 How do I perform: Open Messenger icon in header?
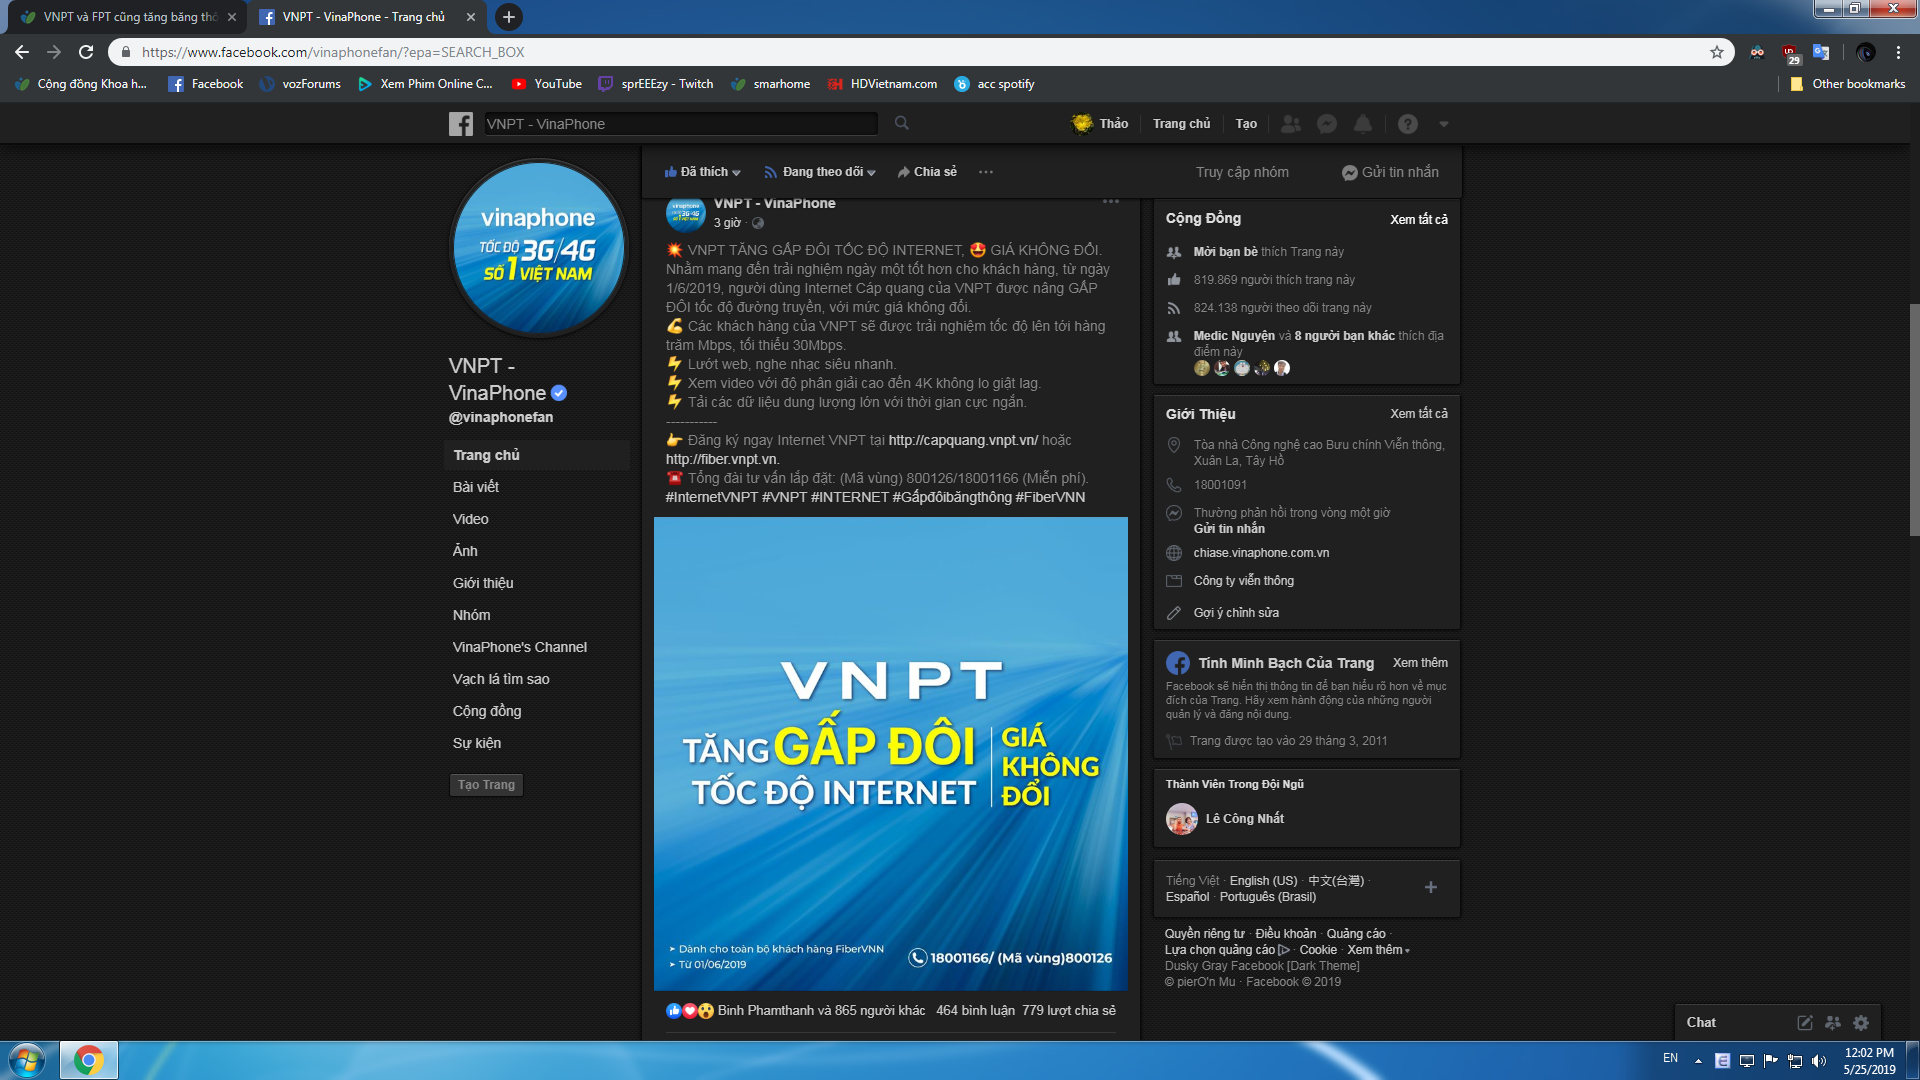tap(1327, 124)
